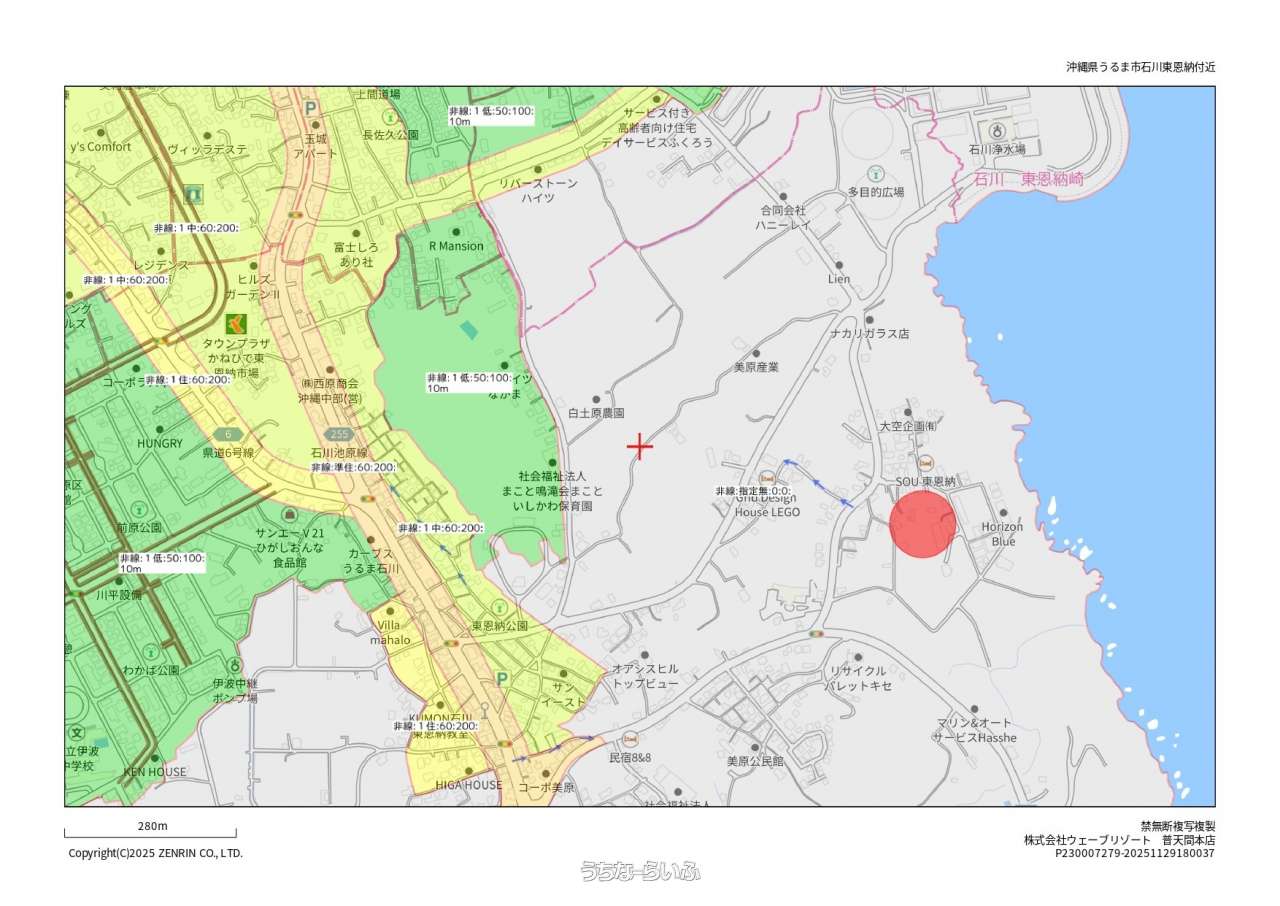This screenshot has width=1280, height=906.
Task: Click the 伊波中継ポンプ場 pump station icon
Action: tap(235, 665)
